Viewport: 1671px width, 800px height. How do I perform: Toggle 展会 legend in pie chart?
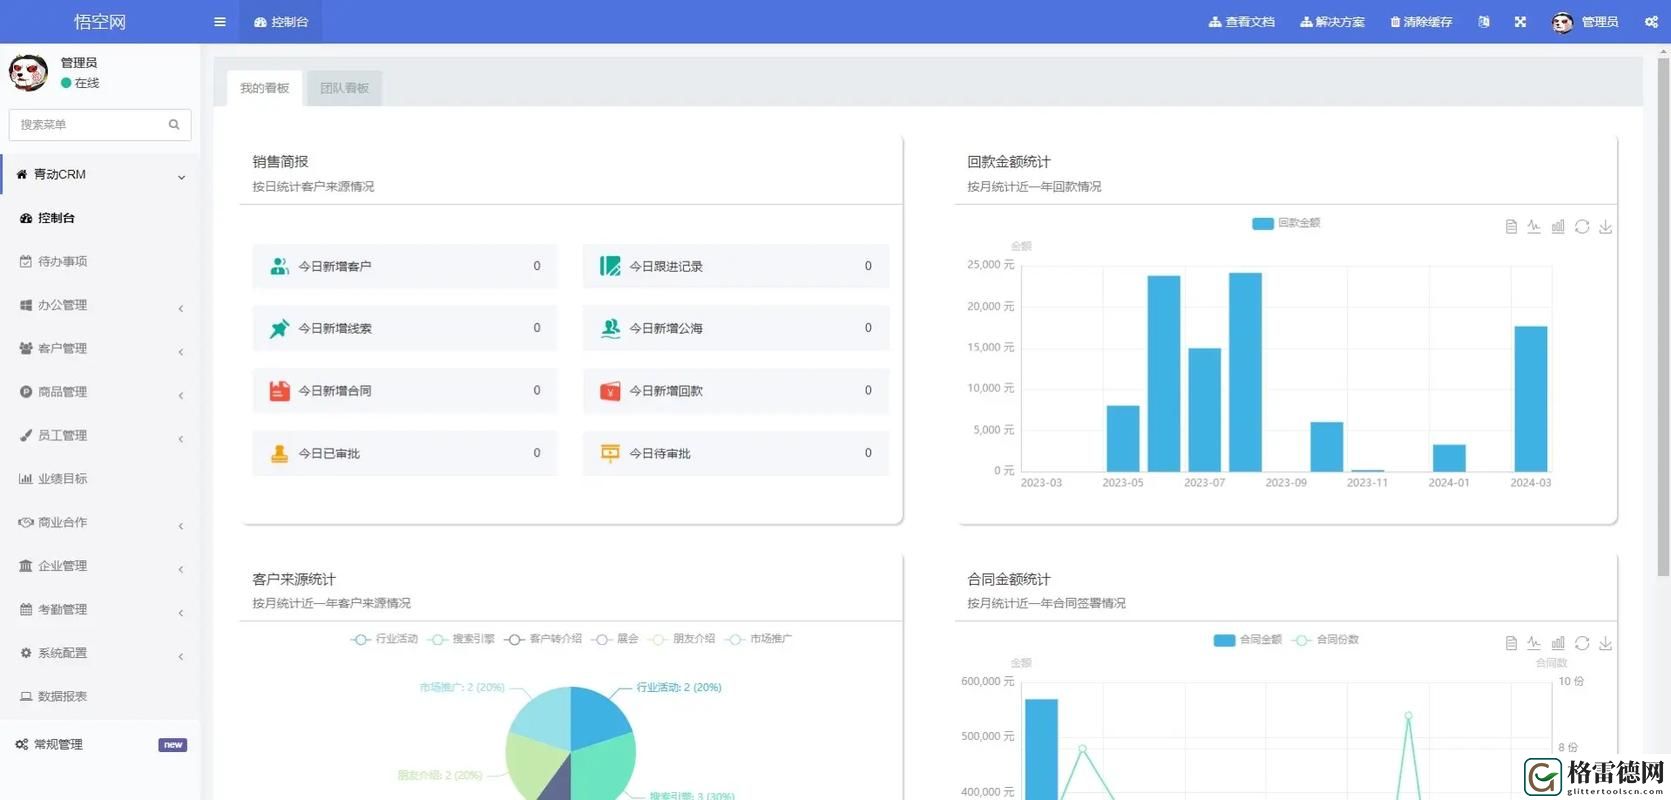click(614, 639)
